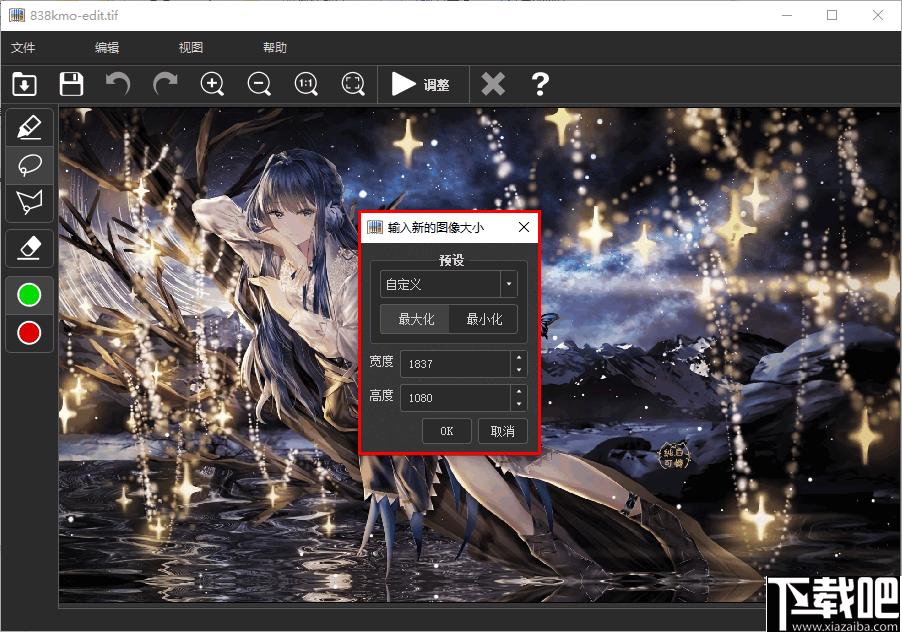
Task: Open help with question mark icon
Action: coord(540,85)
